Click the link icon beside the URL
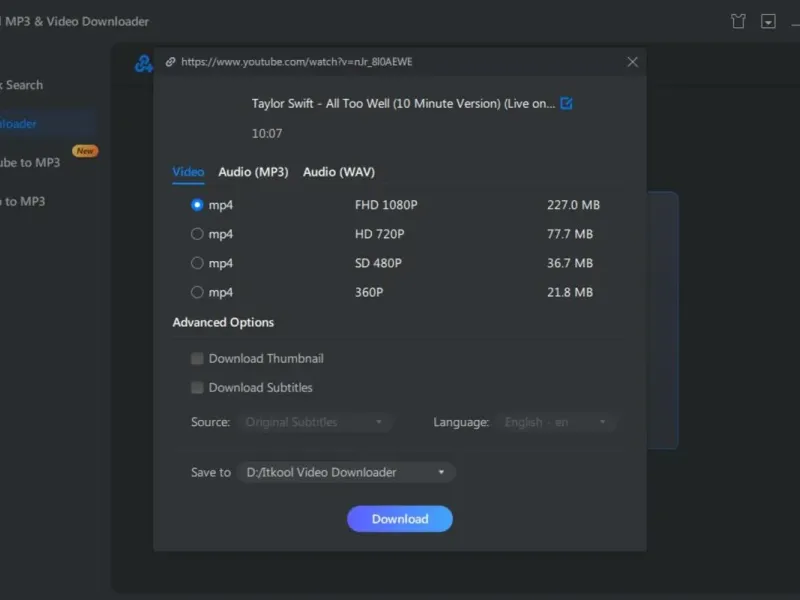 tap(170, 62)
